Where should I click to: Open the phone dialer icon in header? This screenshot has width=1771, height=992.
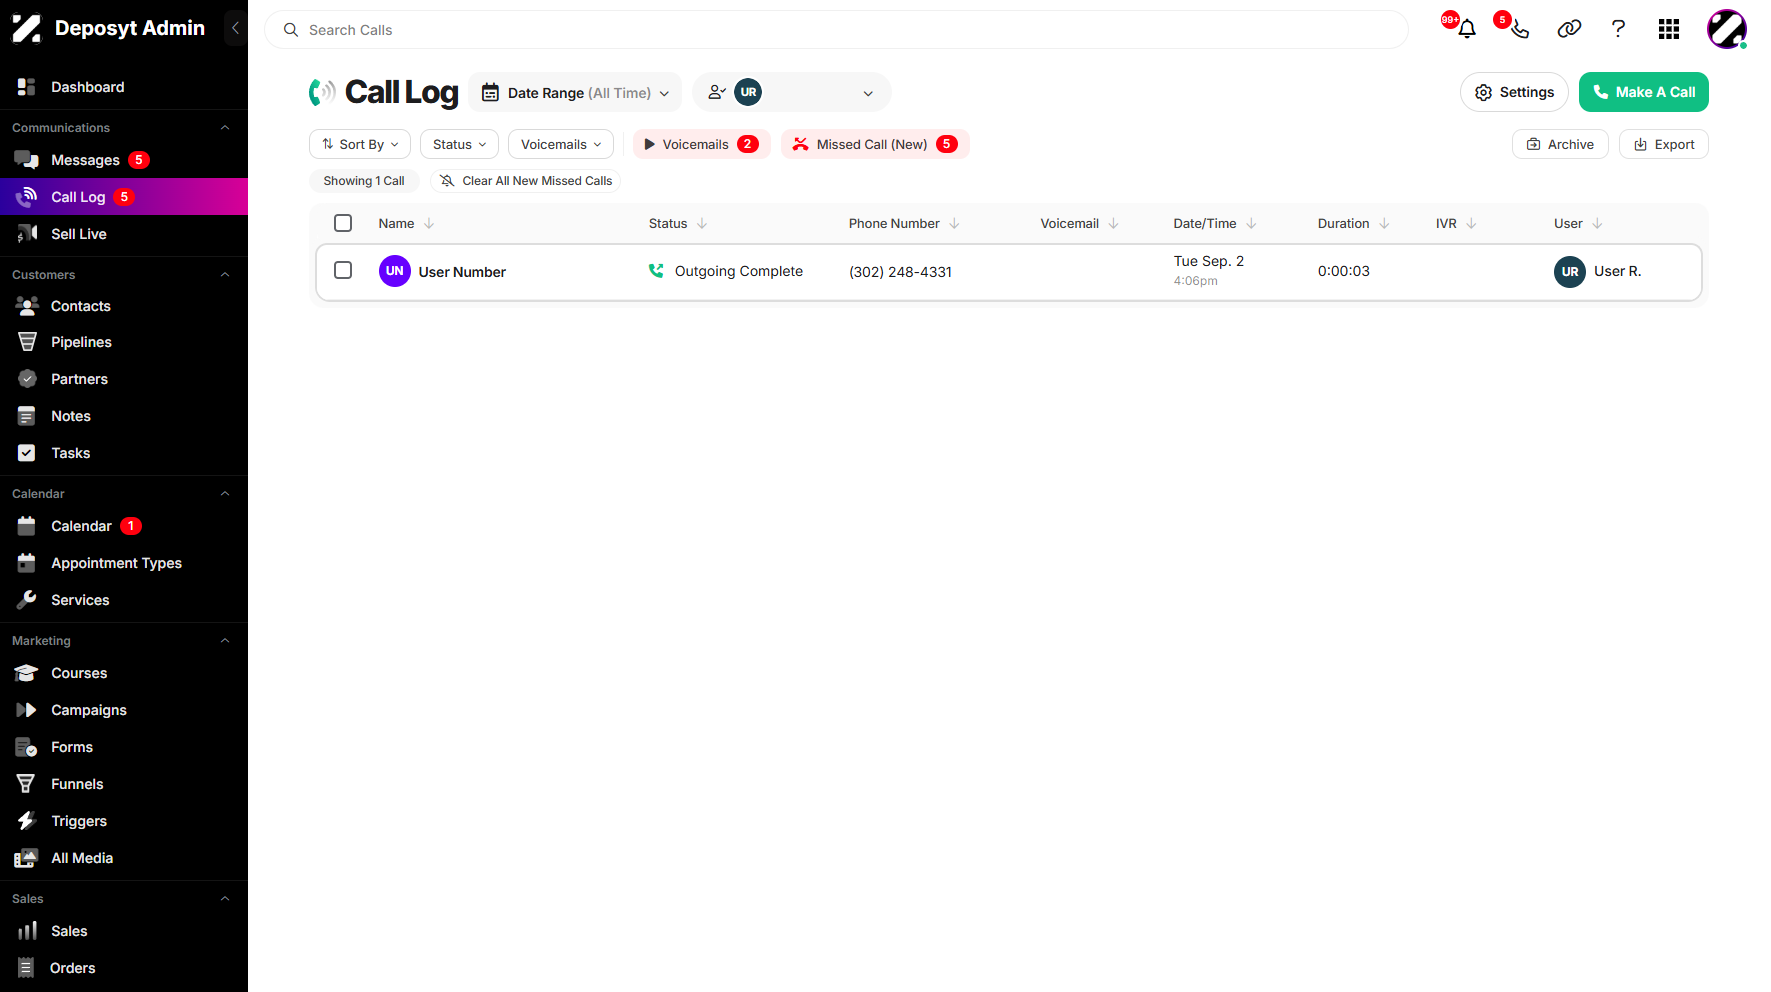click(x=1519, y=29)
